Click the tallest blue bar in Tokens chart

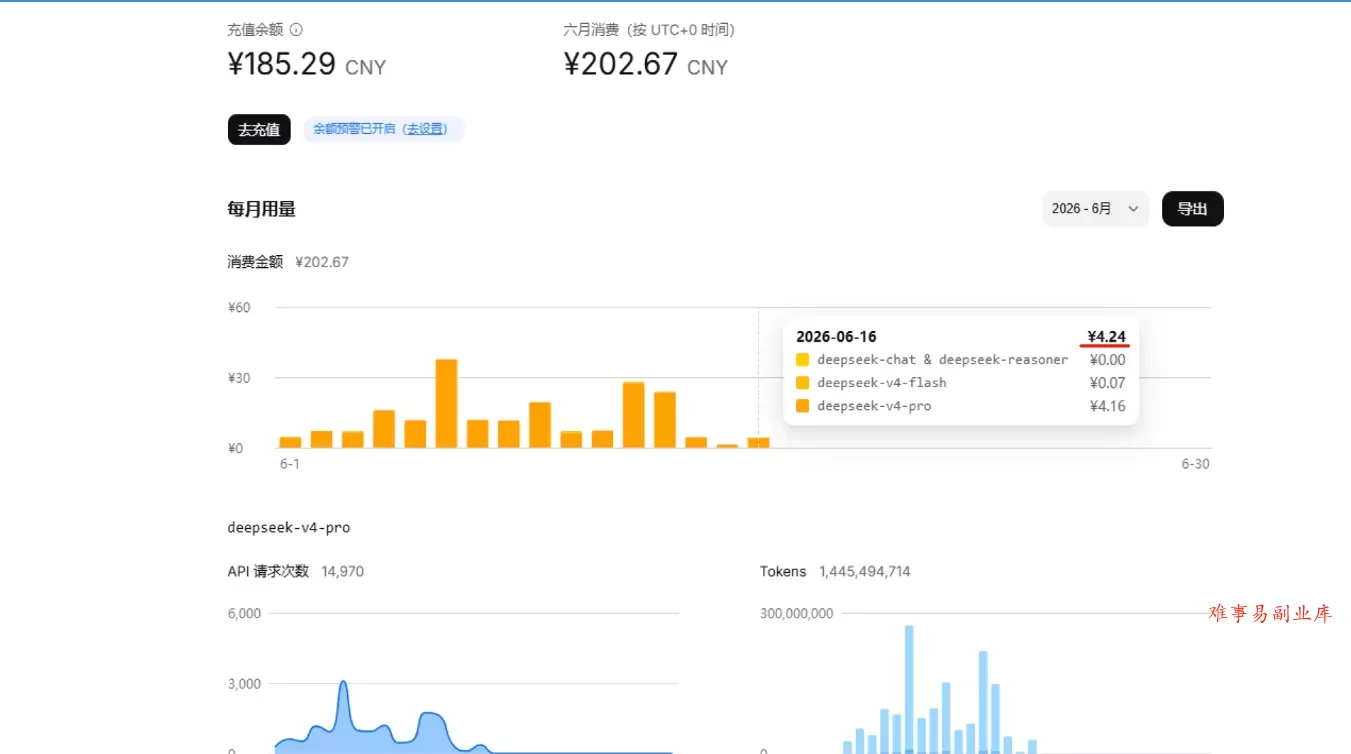point(909,689)
